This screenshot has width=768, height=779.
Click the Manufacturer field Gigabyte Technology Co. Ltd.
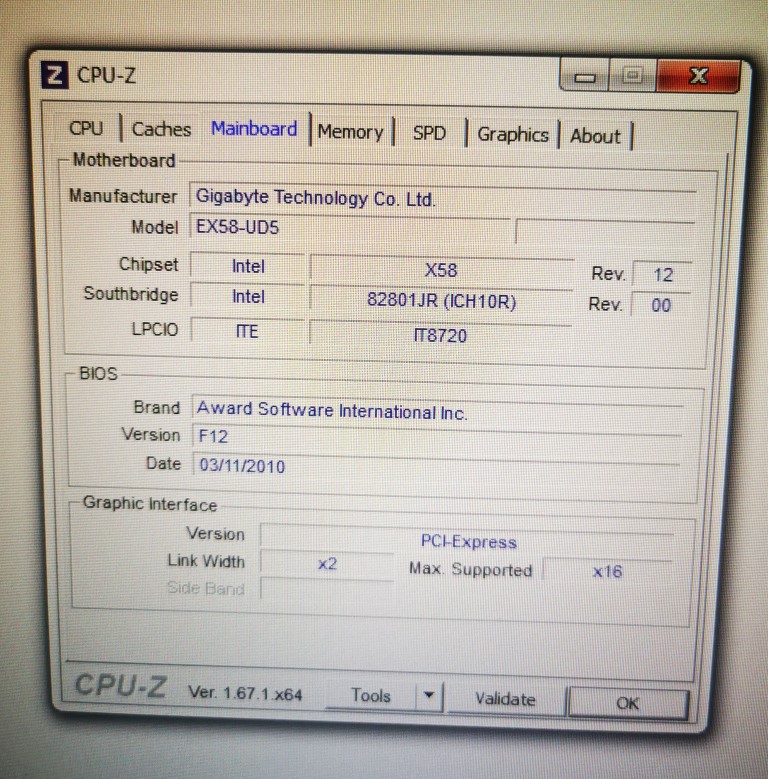point(442,198)
